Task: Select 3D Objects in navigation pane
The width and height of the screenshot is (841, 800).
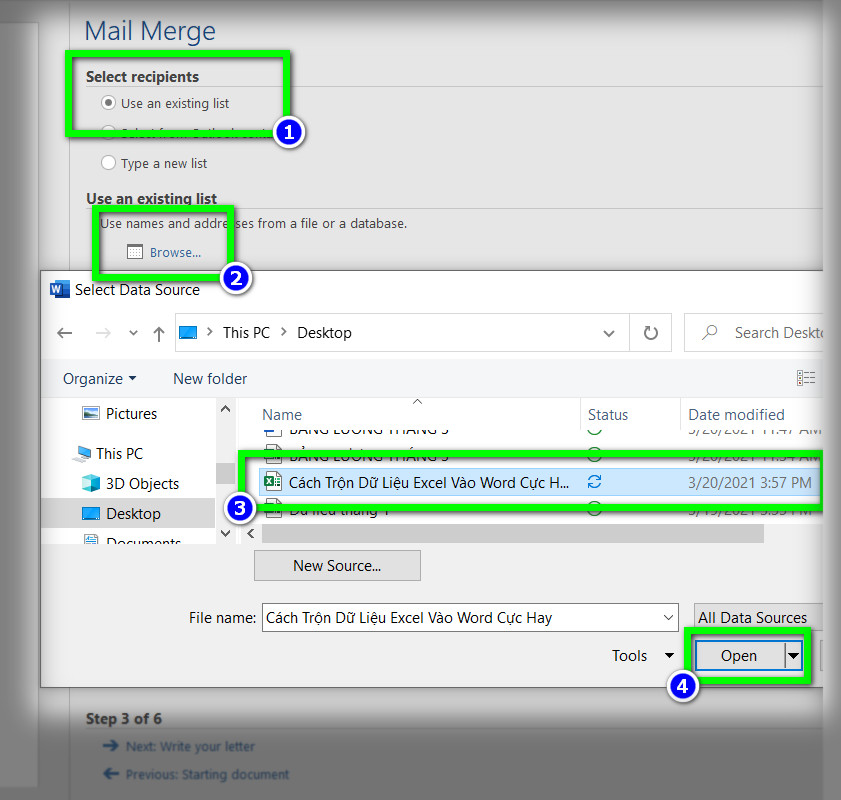Action: 141,484
